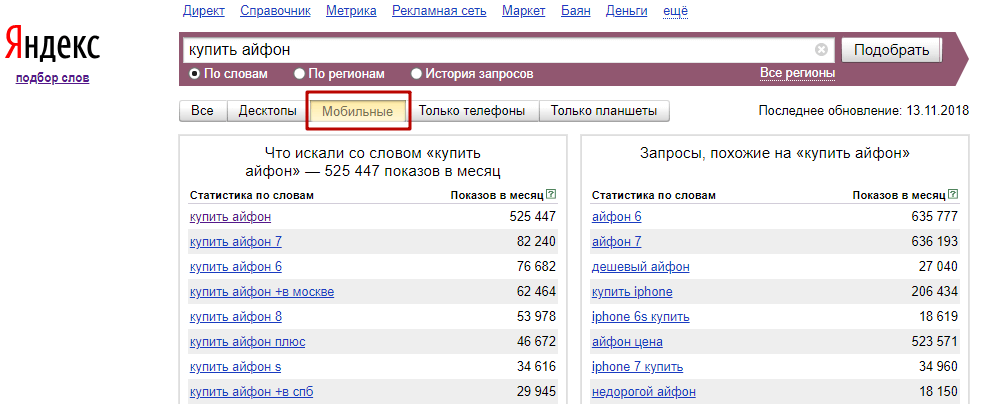
Task: Open the "дешевый айфон" similar query link
Action: point(640,266)
